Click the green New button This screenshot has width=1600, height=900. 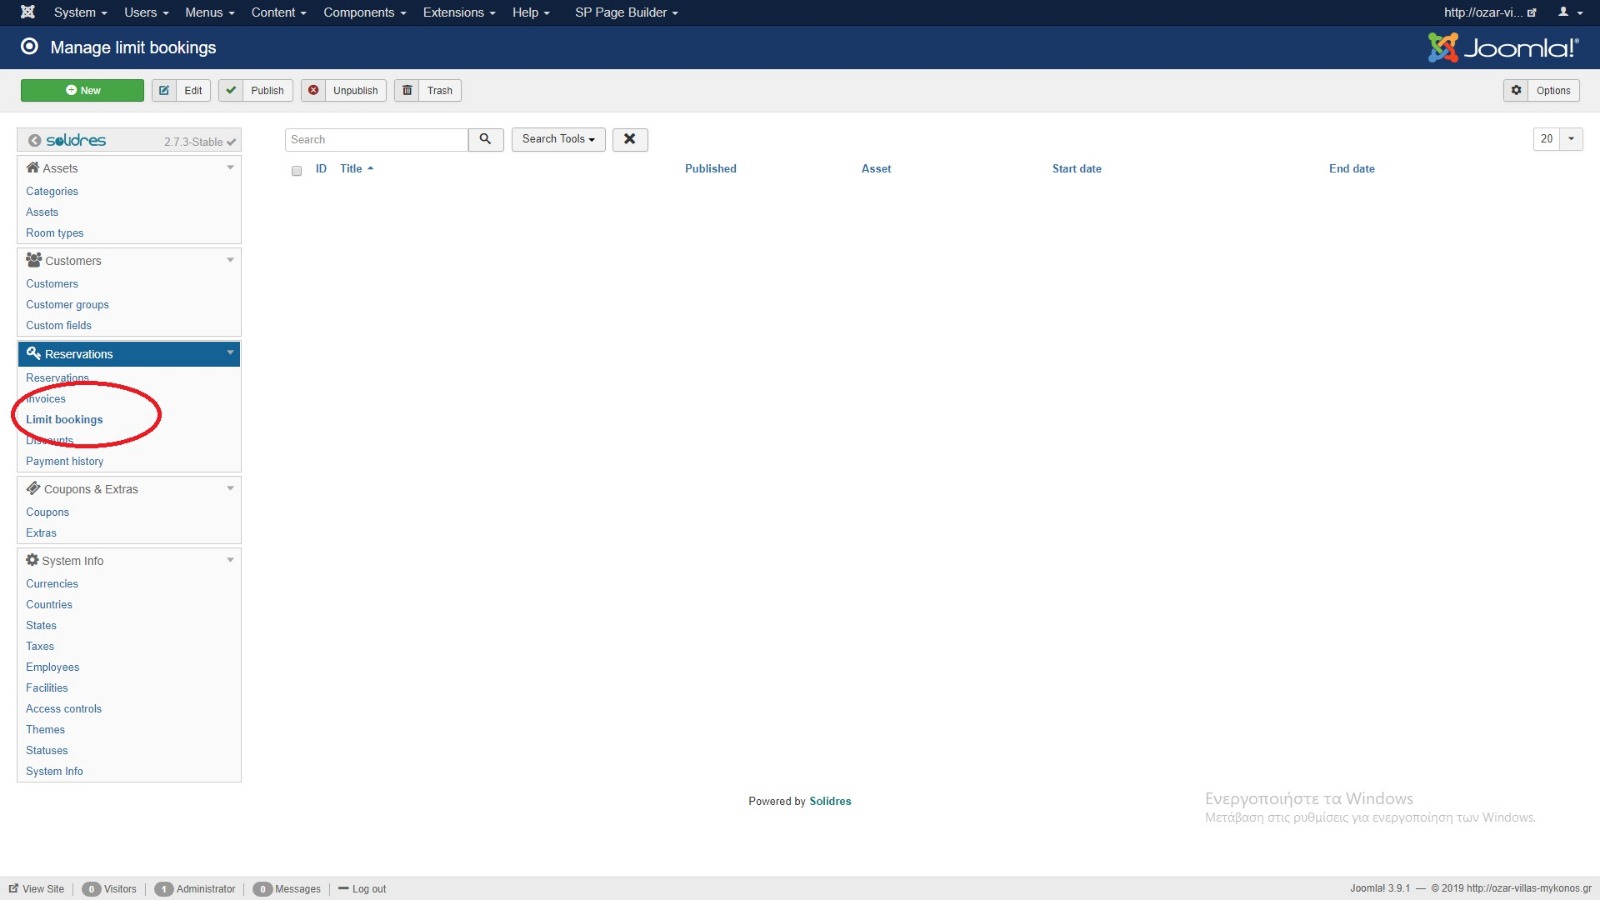(x=82, y=91)
